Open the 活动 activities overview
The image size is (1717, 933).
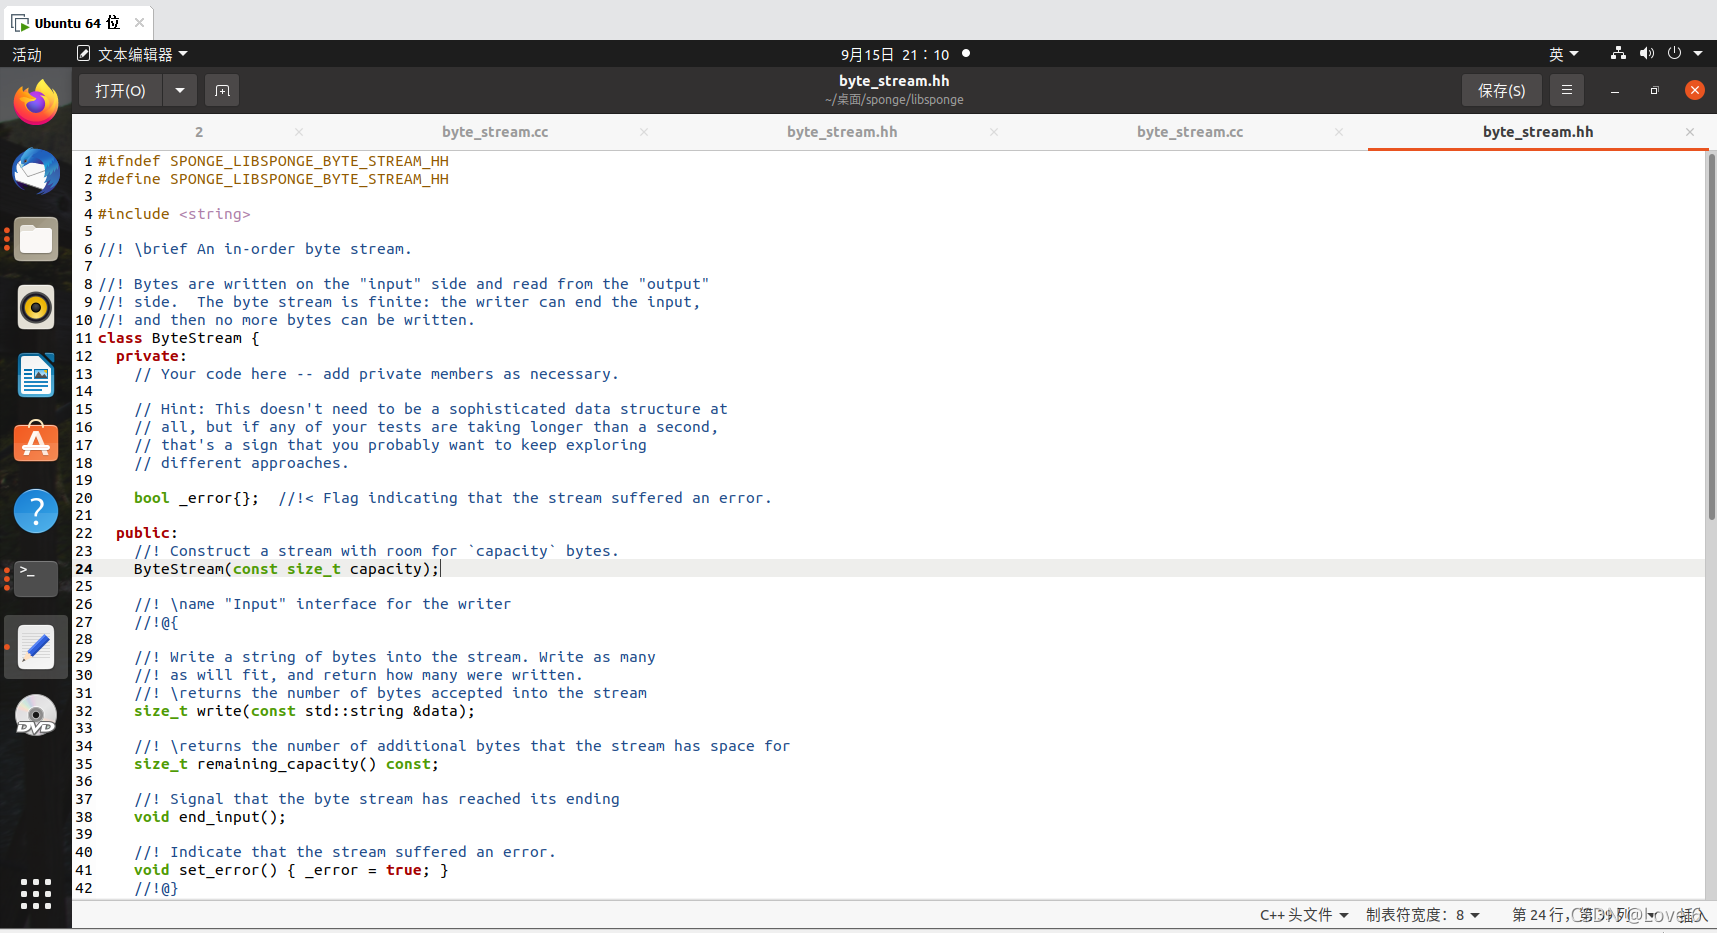[27, 54]
